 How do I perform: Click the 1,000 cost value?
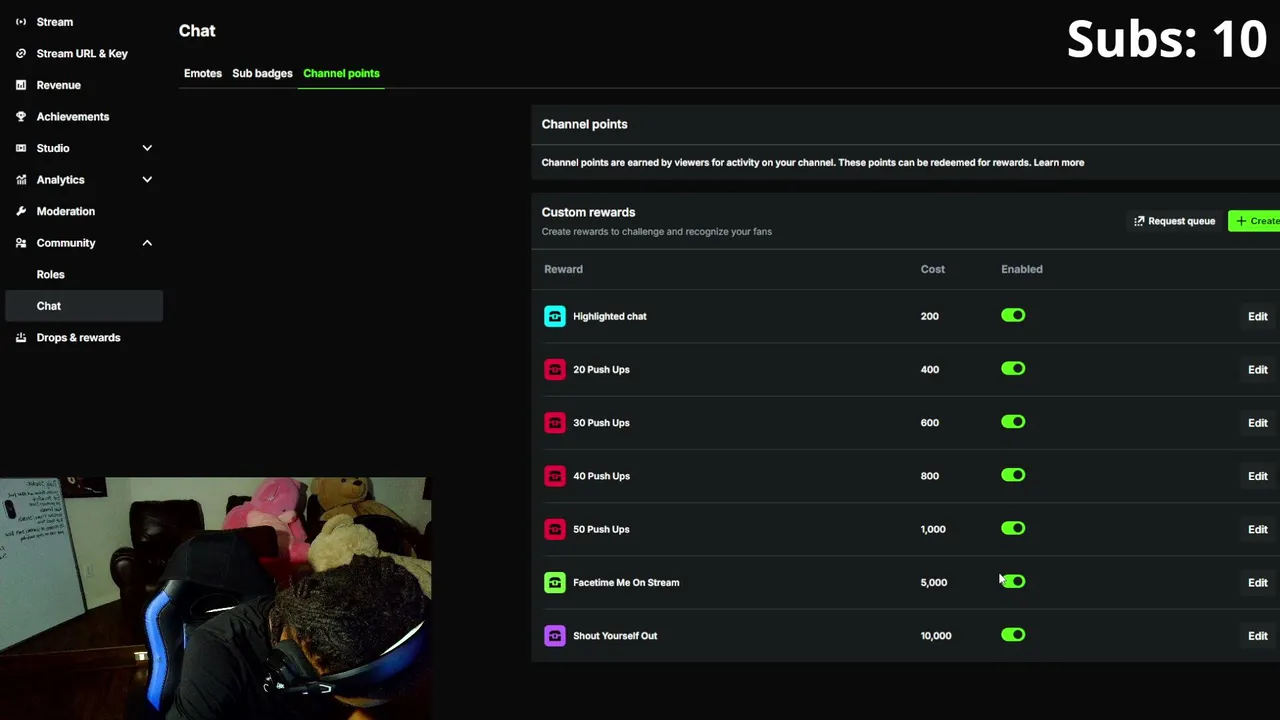point(932,529)
